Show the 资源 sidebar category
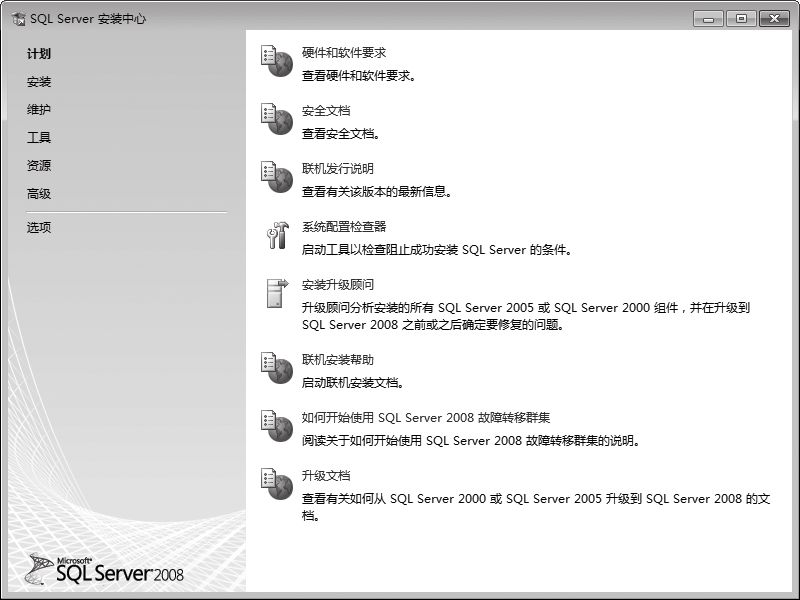 tap(39, 165)
